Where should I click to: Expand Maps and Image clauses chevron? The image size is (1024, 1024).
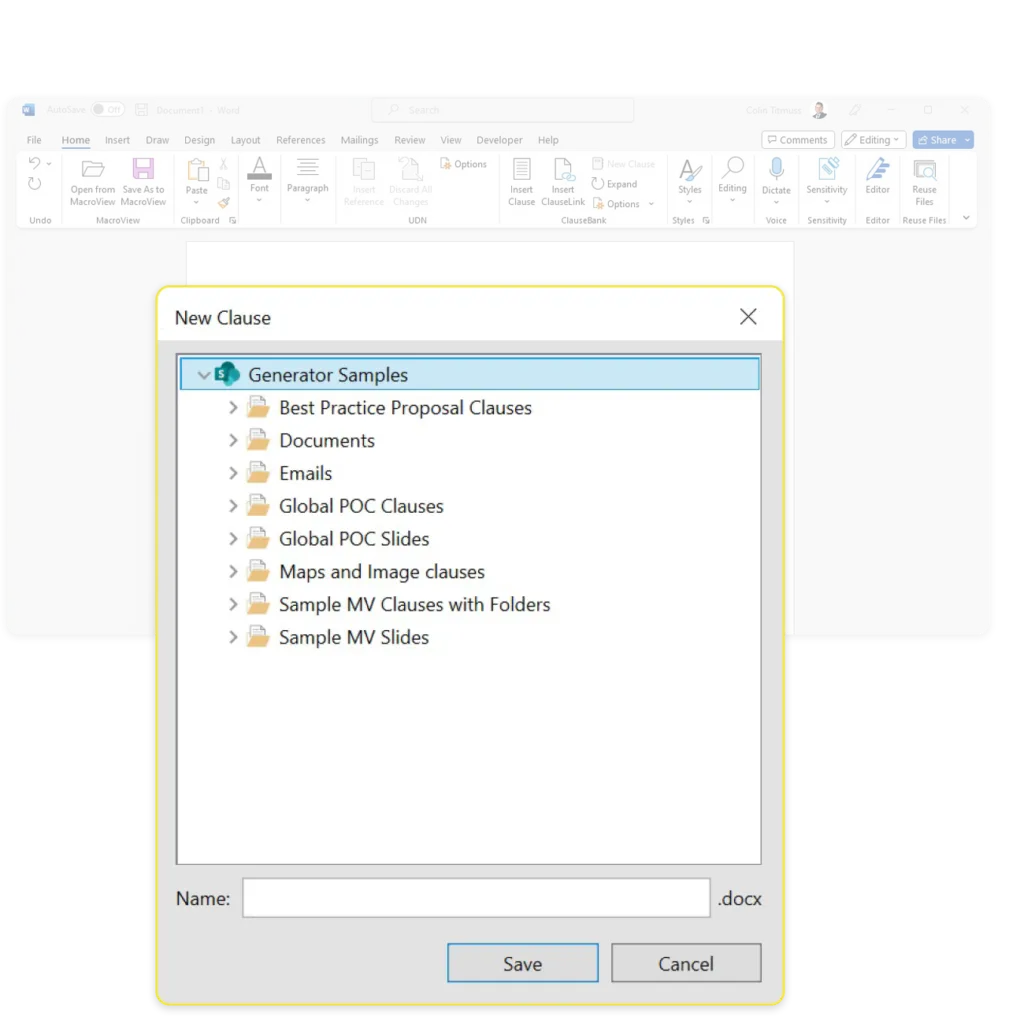pyautogui.click(x=233, y=571)
